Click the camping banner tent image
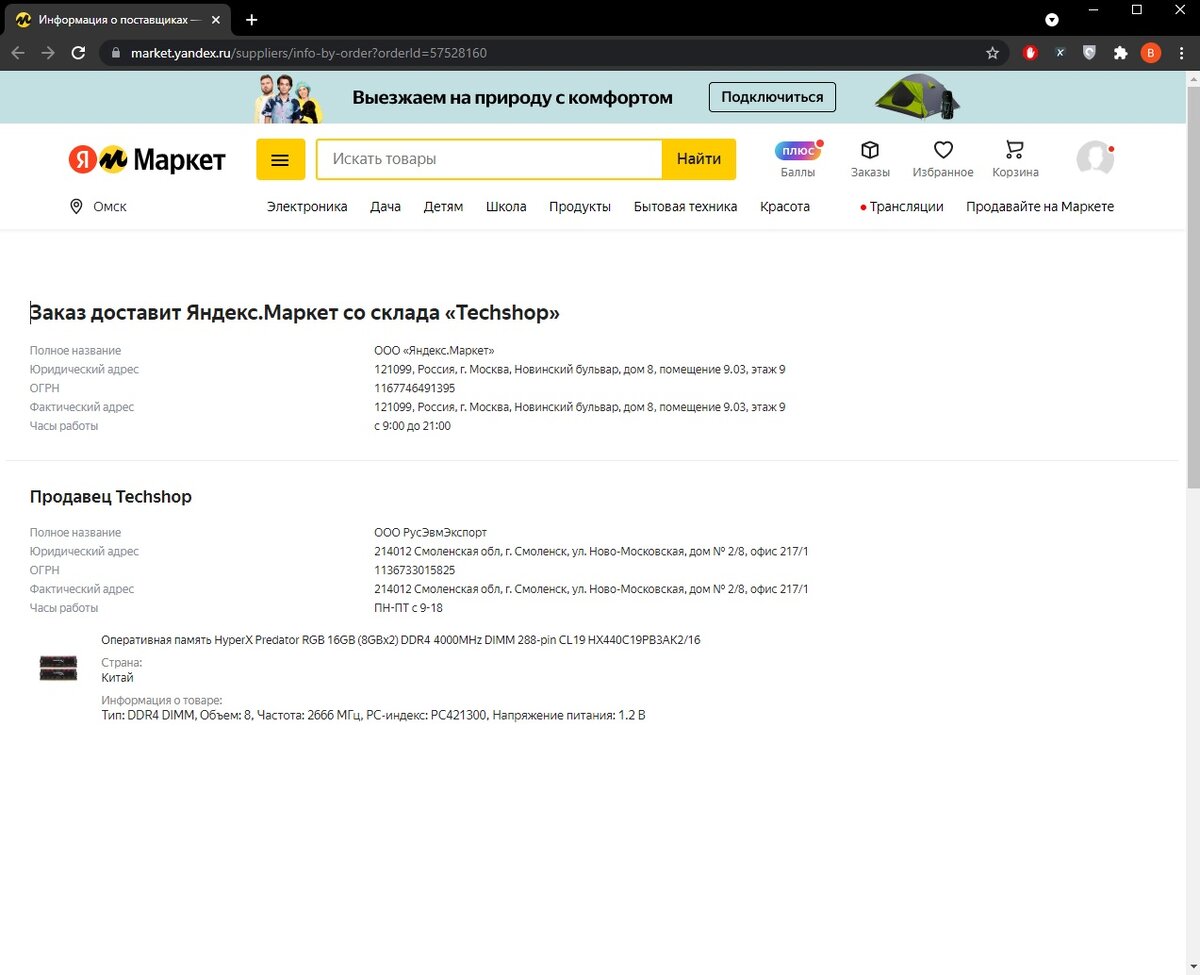Image resolution: width=1200 pixels, height=975 pixels. tap(918, 96)
